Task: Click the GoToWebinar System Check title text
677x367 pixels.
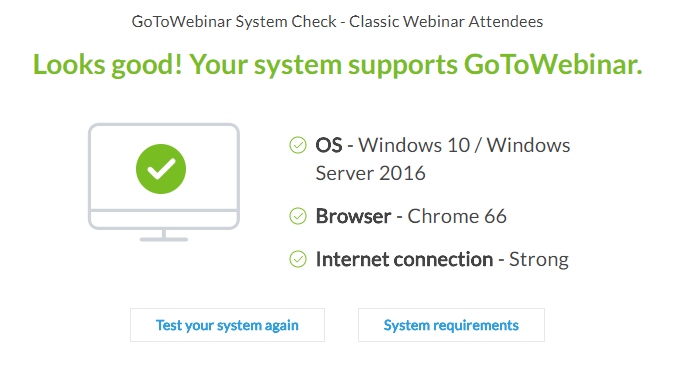Action: click(x=234, y=22)
